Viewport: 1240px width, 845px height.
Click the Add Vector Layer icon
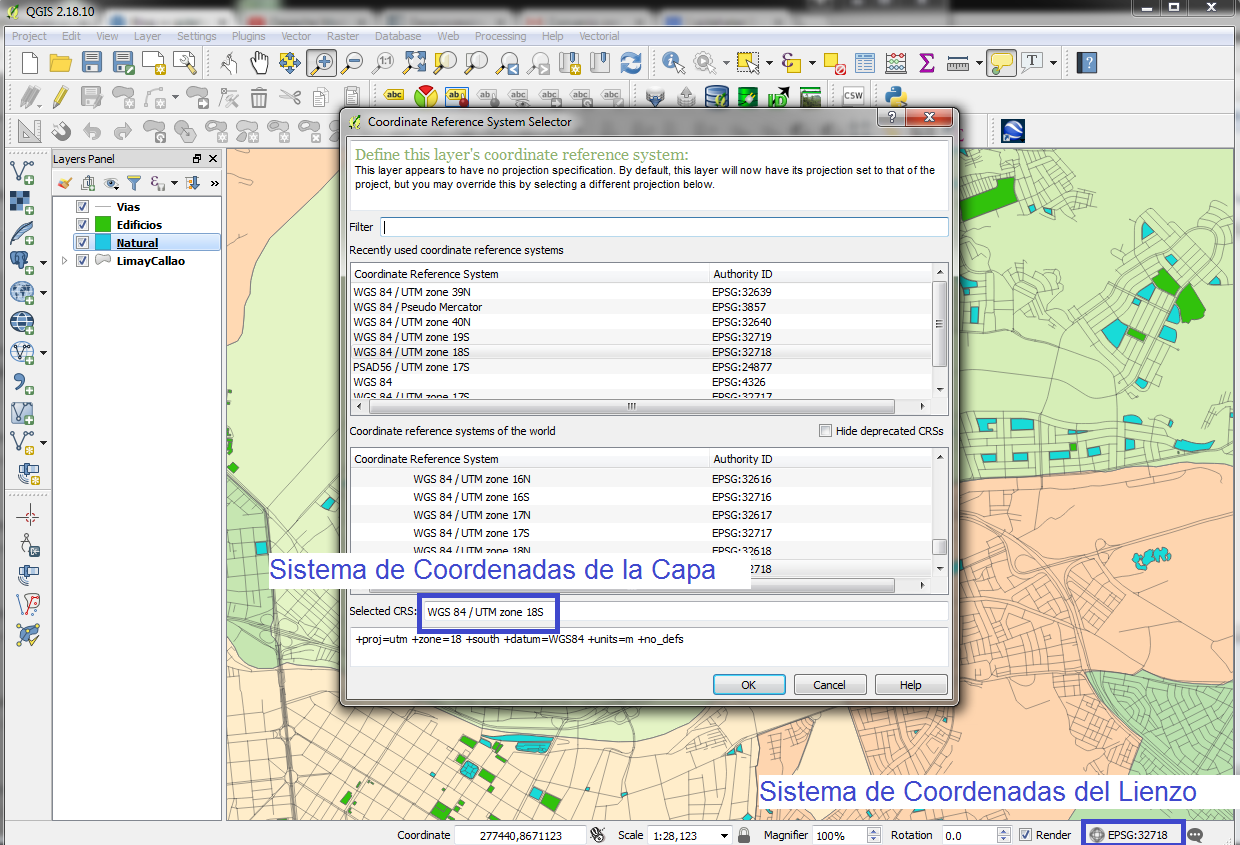[x=22, y=171]
